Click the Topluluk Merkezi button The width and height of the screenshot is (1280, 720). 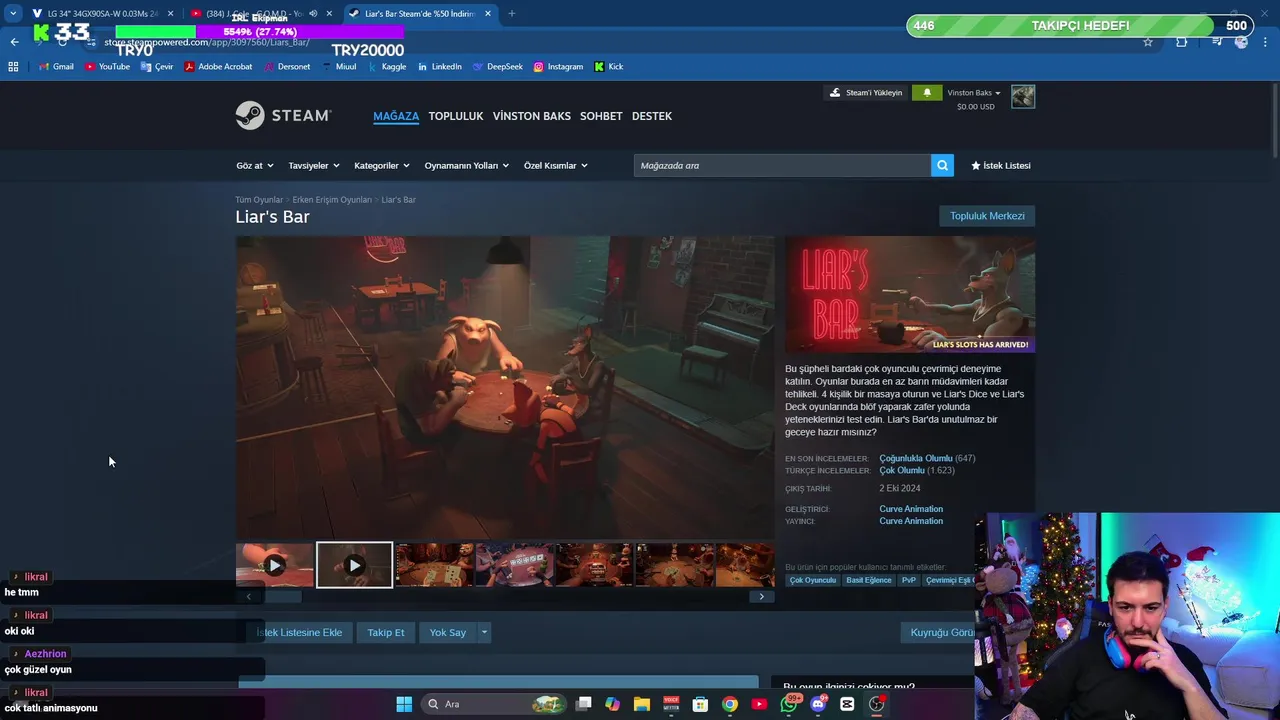(987, 216)
